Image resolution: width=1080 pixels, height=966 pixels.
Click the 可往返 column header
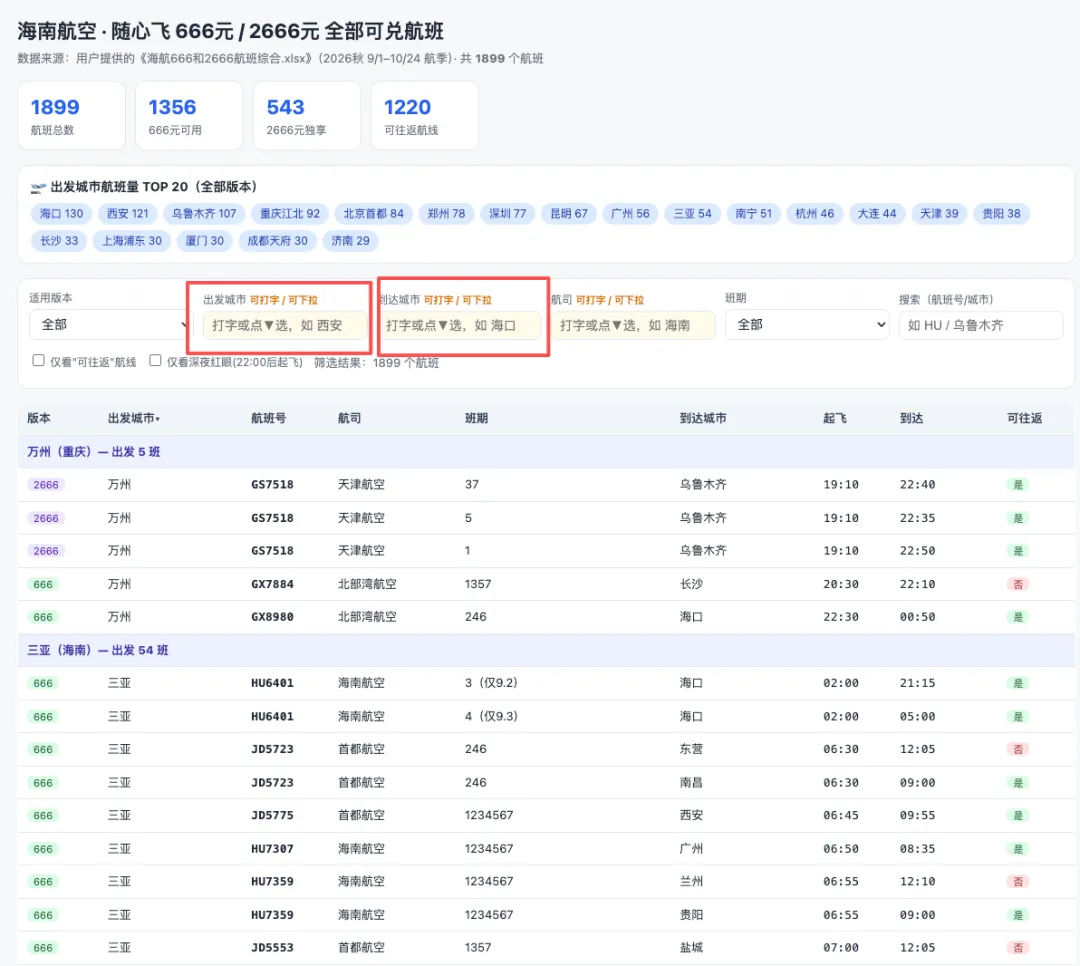1024,418
